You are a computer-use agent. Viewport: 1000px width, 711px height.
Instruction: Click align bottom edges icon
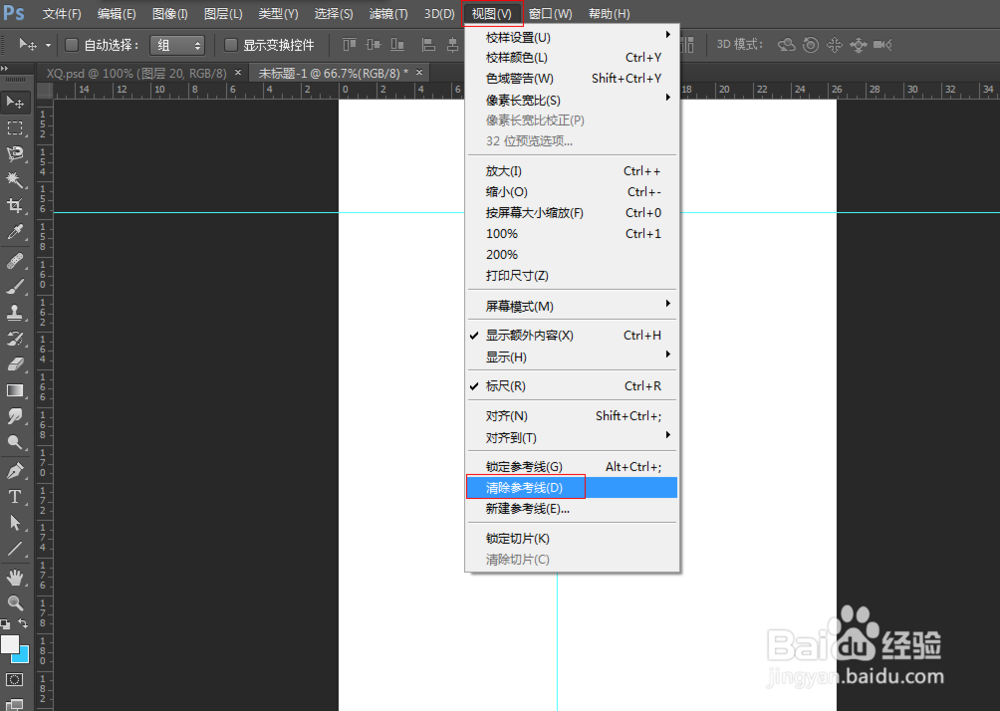pos(397,45)
